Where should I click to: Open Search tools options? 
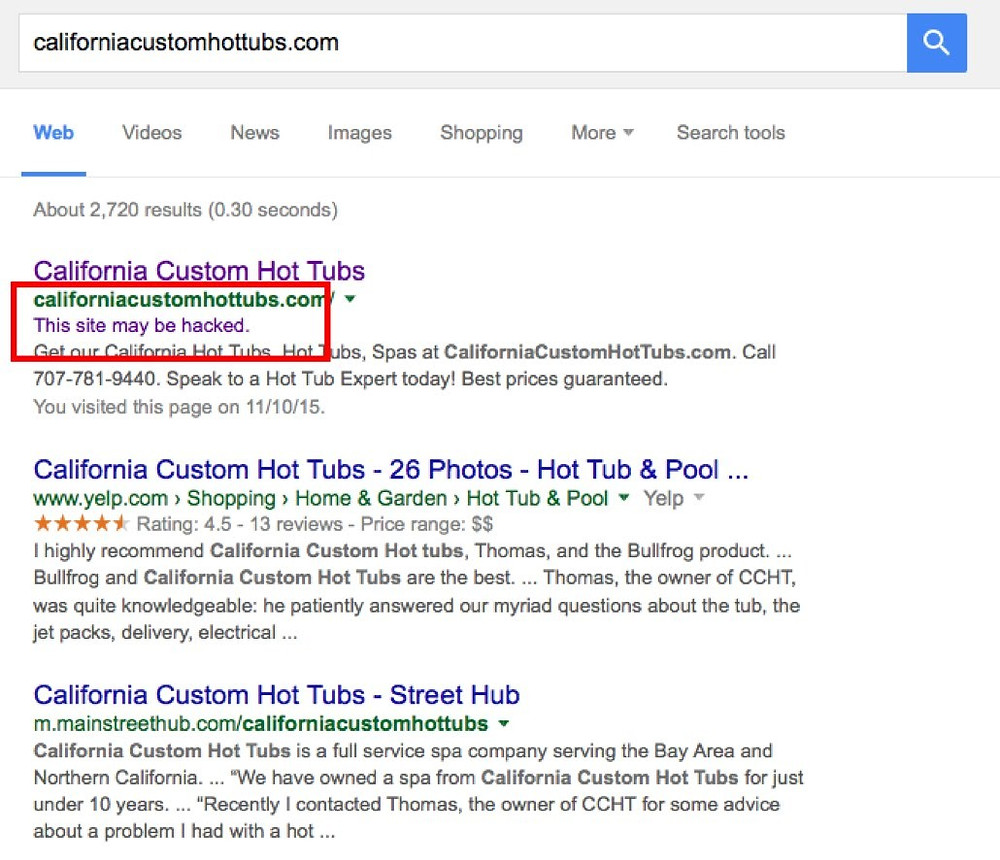[731, 133]
